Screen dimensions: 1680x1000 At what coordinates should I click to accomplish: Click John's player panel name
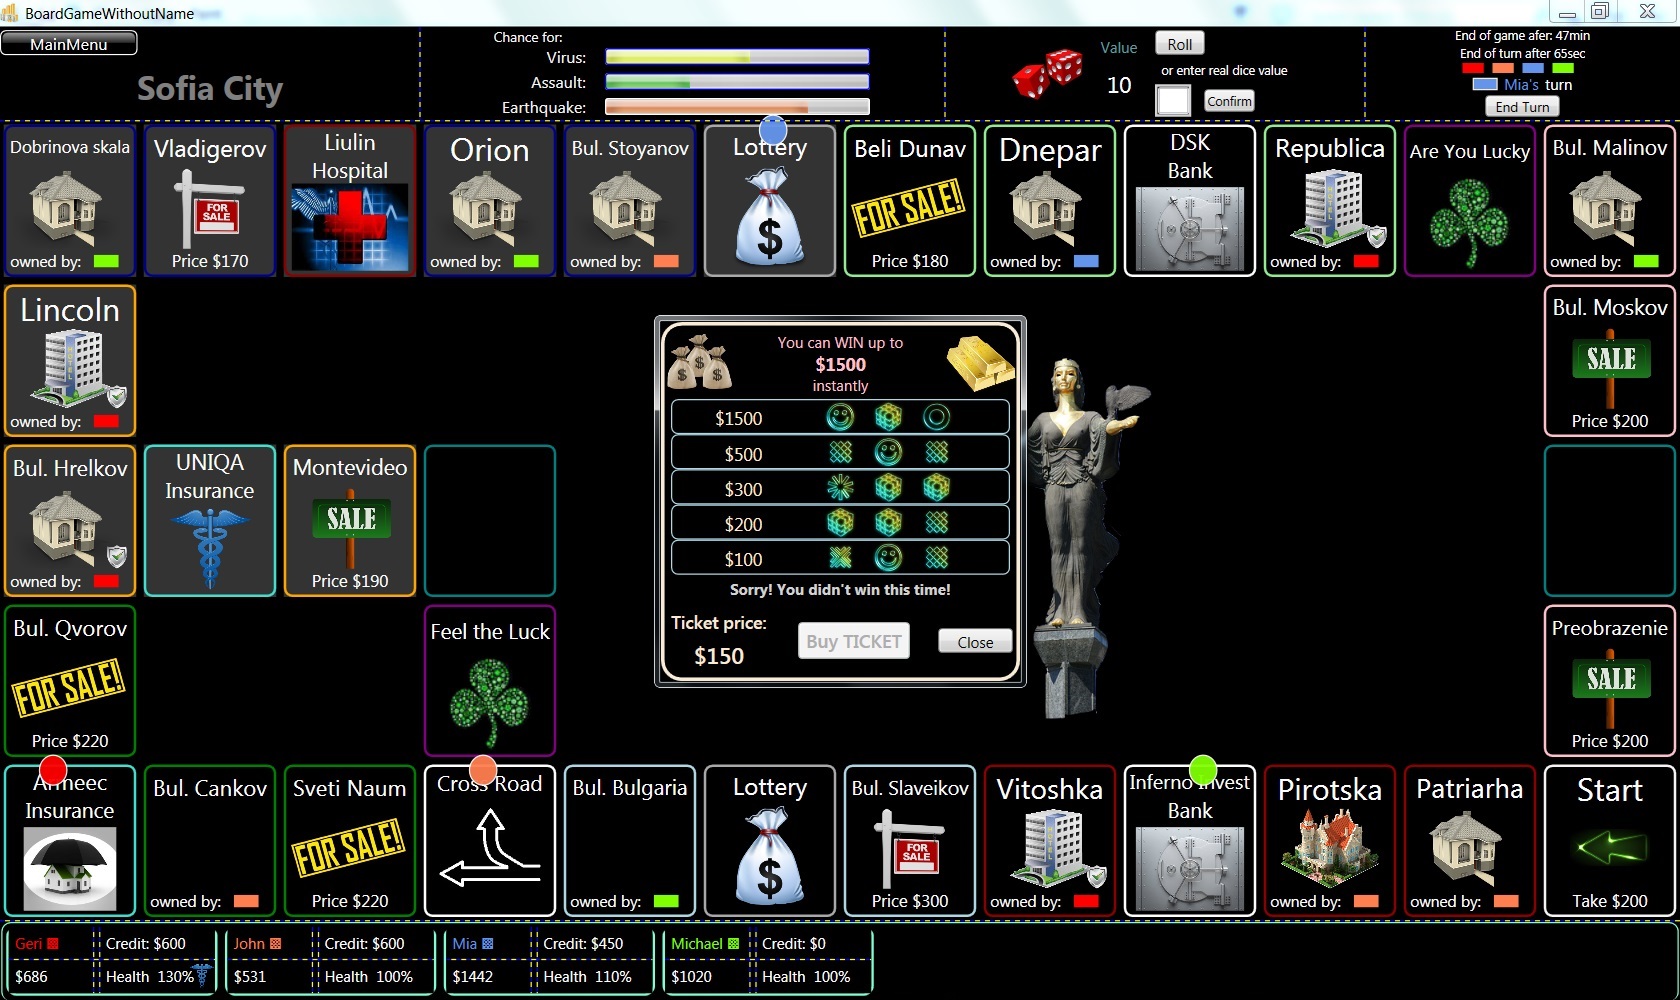[249, 943]
